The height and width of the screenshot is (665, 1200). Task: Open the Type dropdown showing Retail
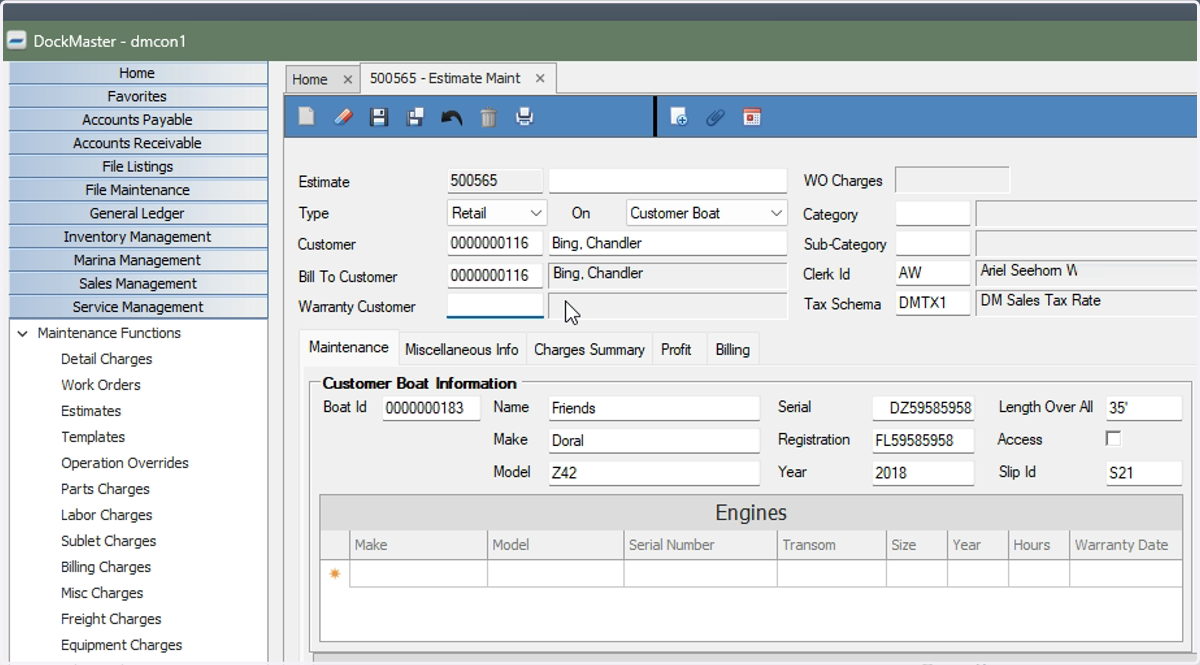point(497,213)
